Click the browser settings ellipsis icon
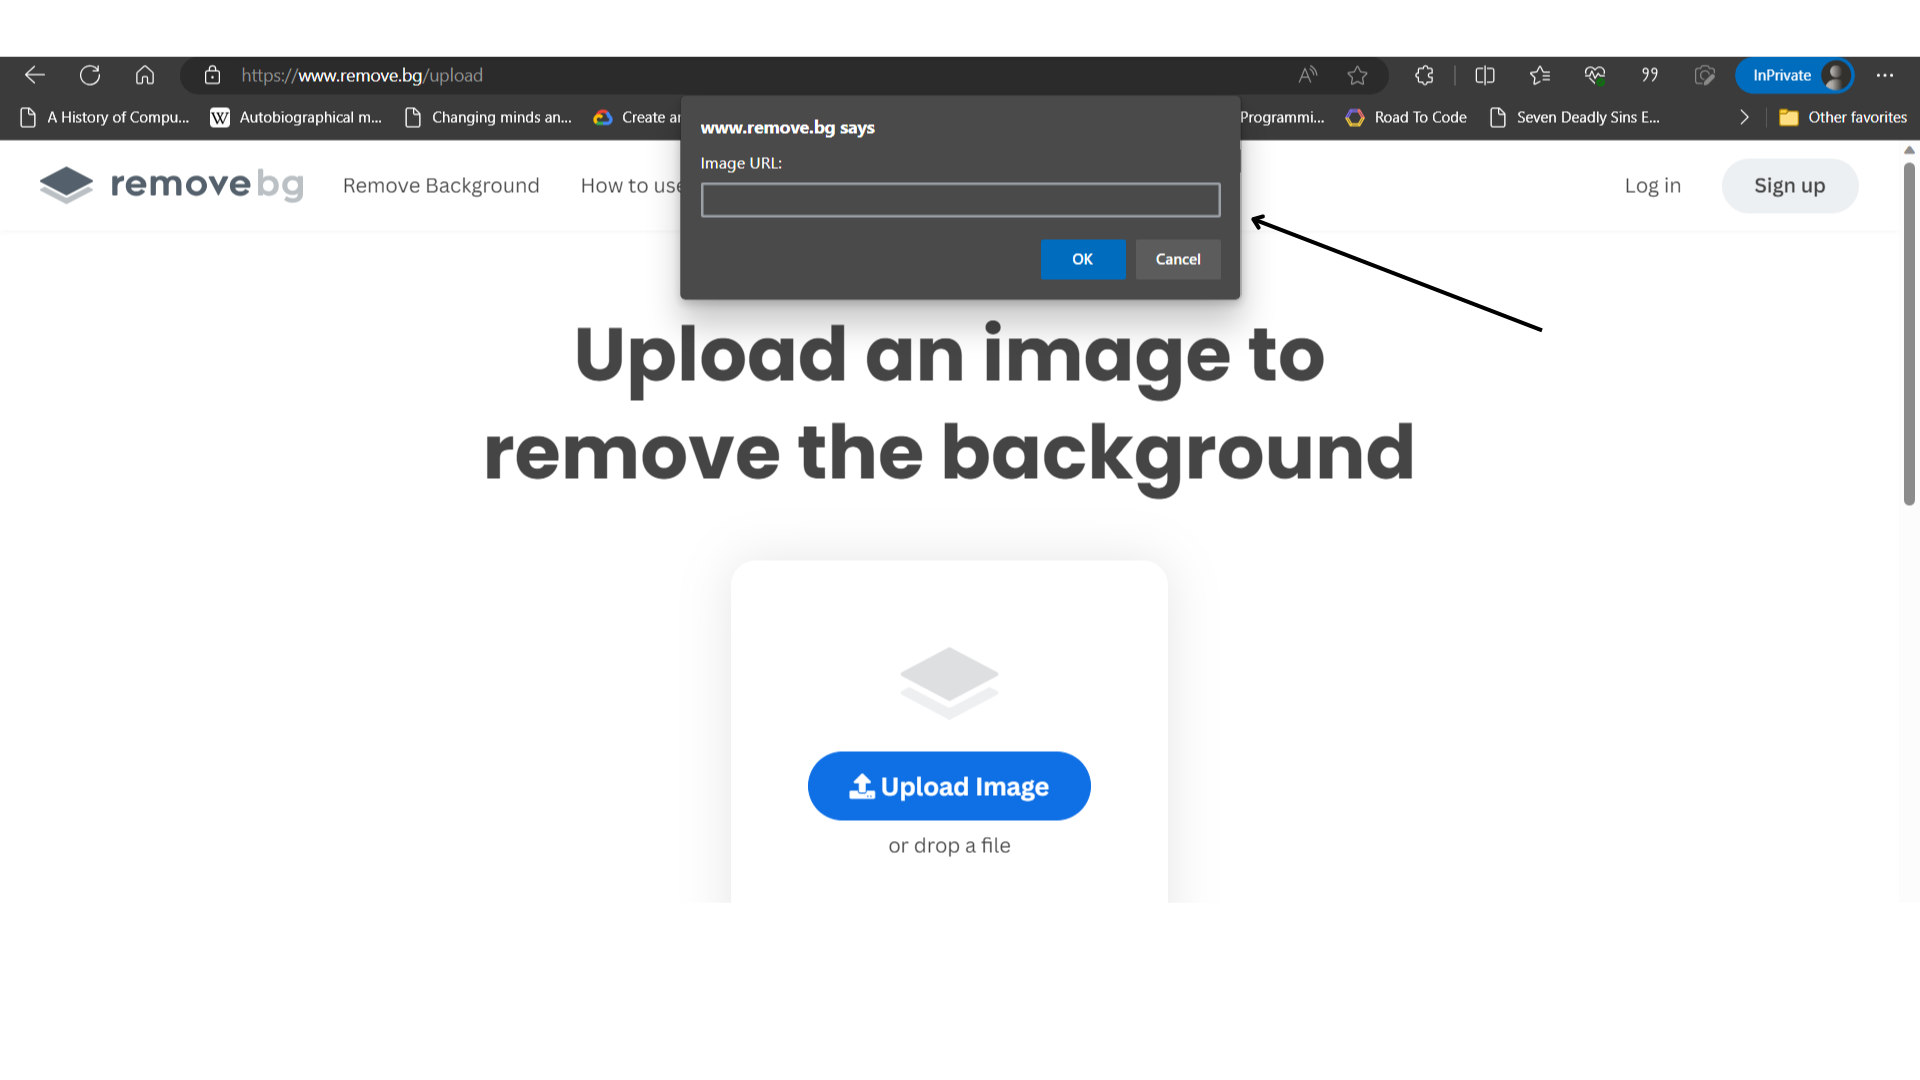The image size is (1920, 1080). (x=1884, y=75)
